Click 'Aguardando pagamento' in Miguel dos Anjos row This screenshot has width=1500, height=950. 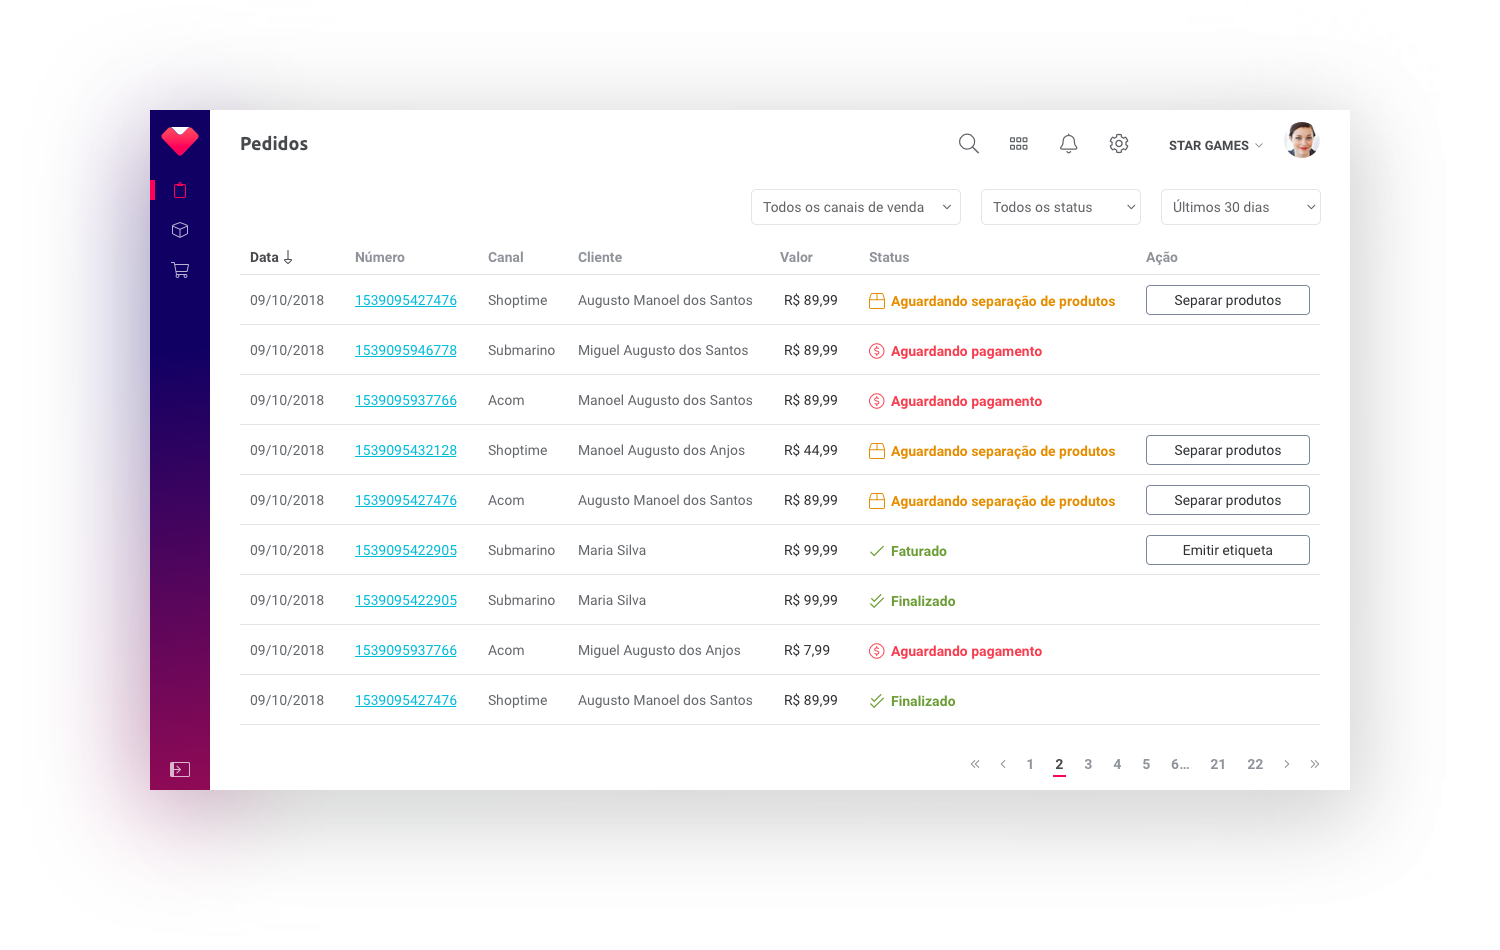966,651
